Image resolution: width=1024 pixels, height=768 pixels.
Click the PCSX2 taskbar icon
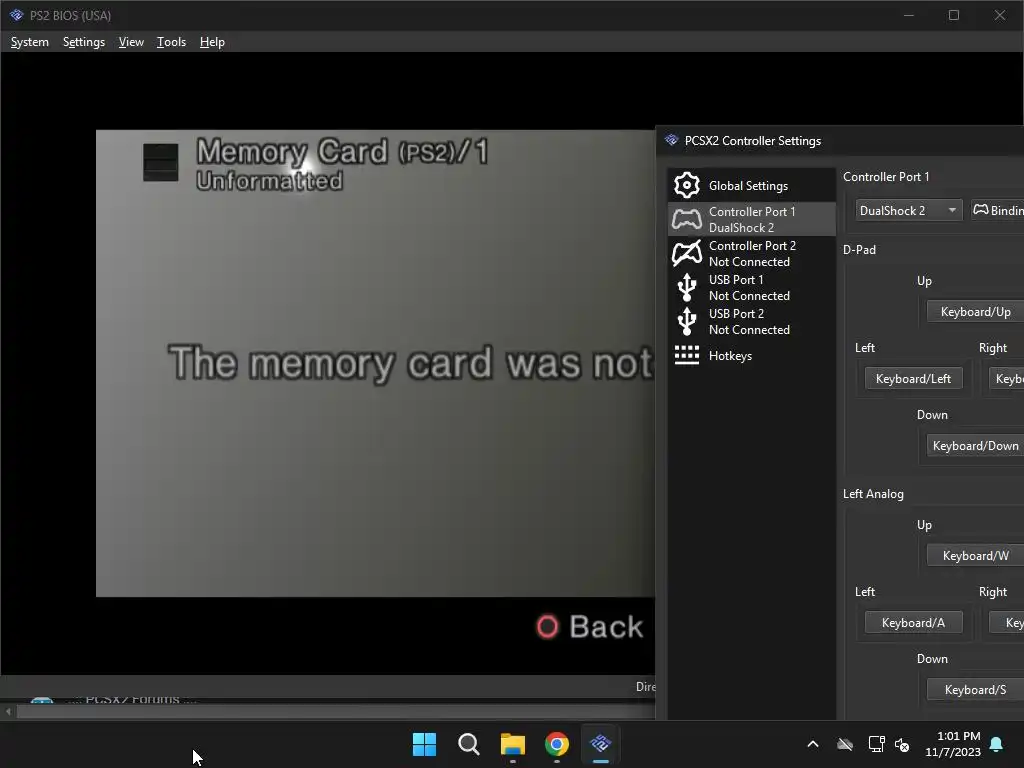pyautogui.click(x=600, y=744)
